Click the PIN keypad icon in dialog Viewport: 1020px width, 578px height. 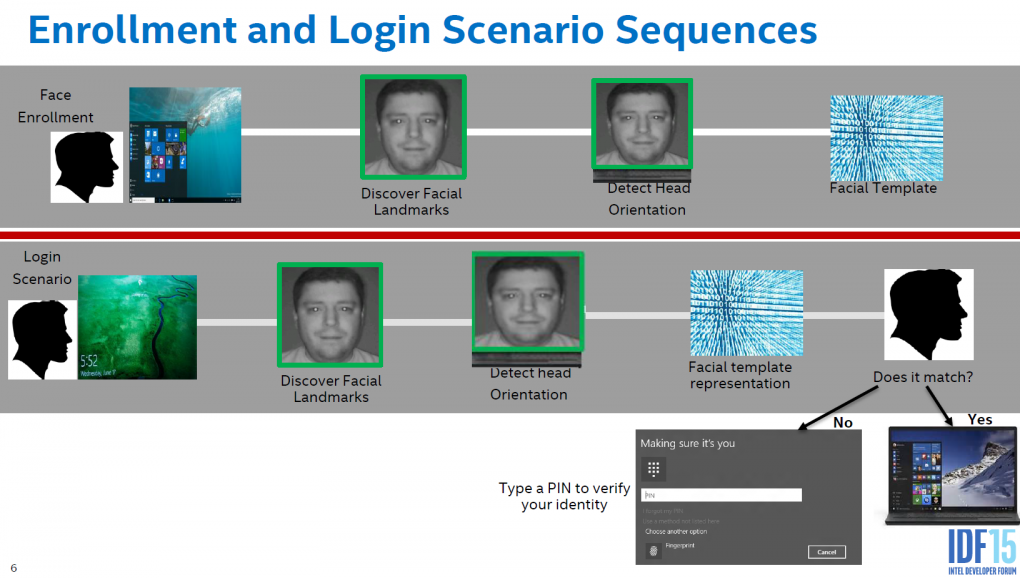[x=653, y=469]
